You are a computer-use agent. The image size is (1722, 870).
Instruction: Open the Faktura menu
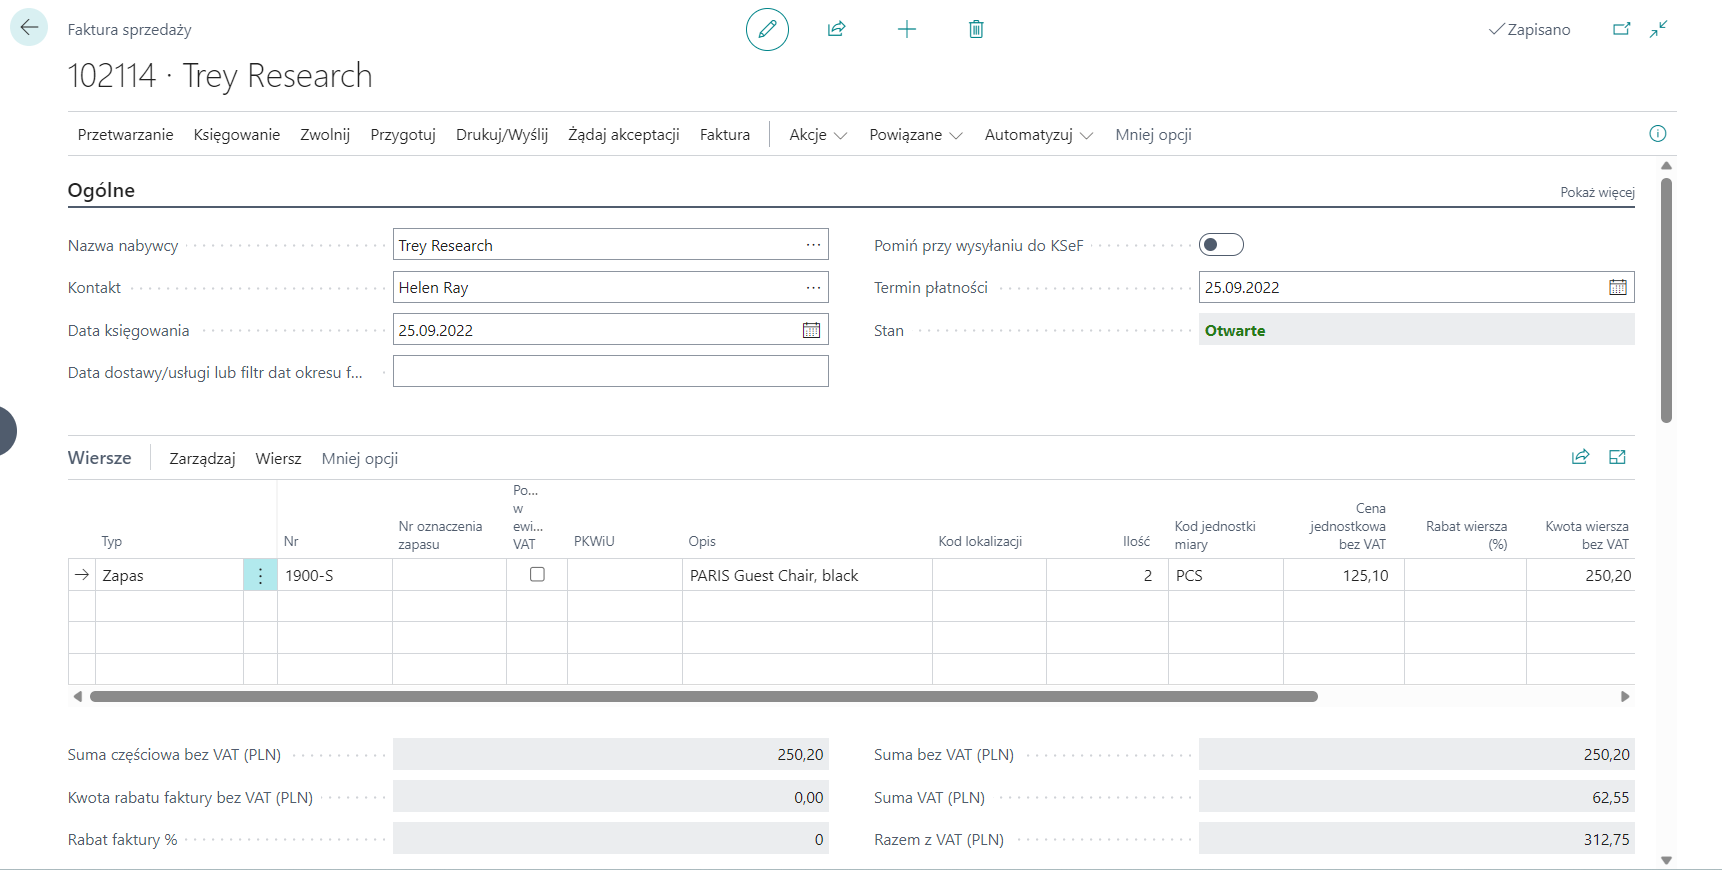[x=725, y=135]
